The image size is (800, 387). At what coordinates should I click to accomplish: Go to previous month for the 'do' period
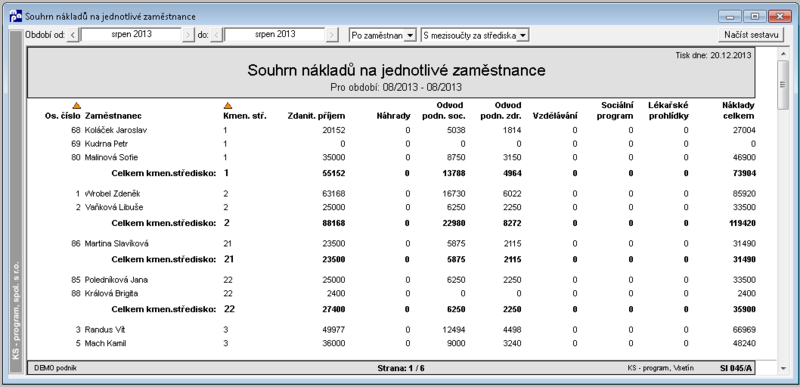tap(216, 35)
